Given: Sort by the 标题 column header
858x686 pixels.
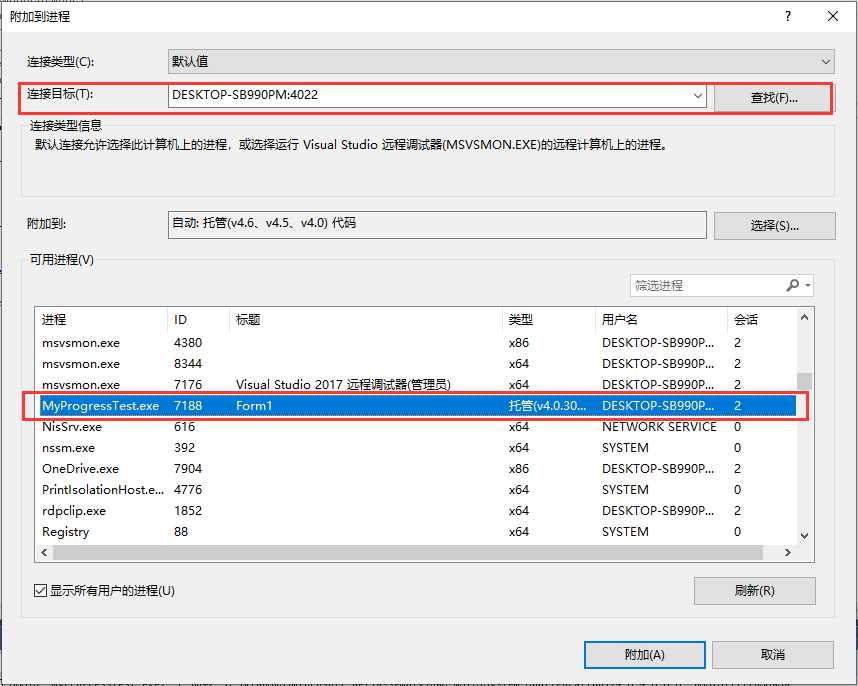Looking at the screenshot, I should (x=366, y=319).
